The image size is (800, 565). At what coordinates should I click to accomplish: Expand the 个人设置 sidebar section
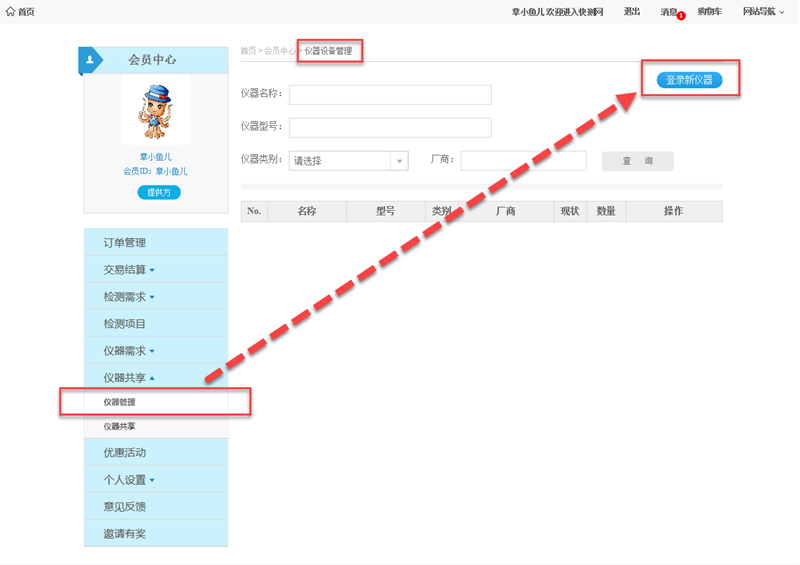(x=129, y=480)
